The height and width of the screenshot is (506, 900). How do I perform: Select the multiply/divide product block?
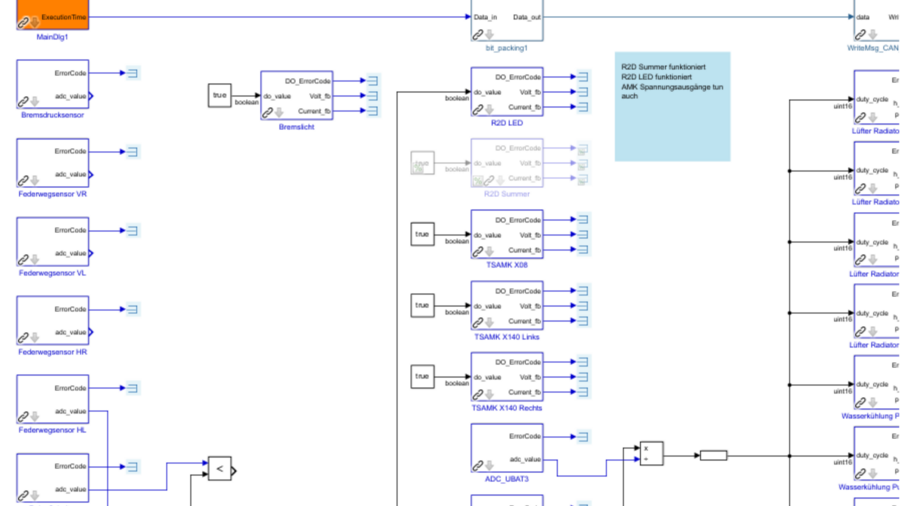click(651, 453)
